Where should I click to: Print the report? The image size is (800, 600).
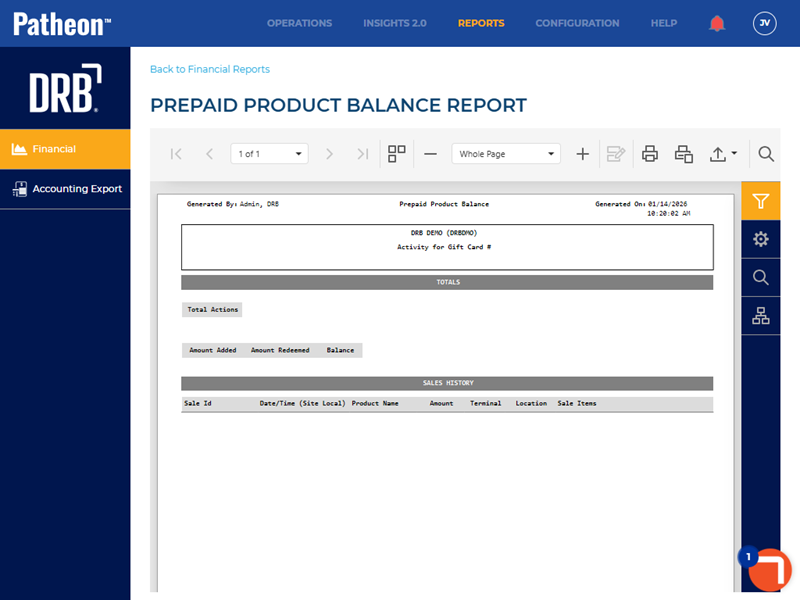tap(650, 154)
